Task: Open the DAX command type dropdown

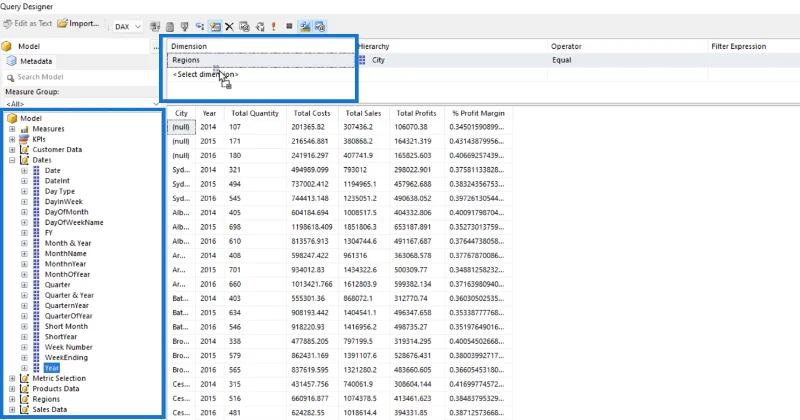Action: (128, 27)
